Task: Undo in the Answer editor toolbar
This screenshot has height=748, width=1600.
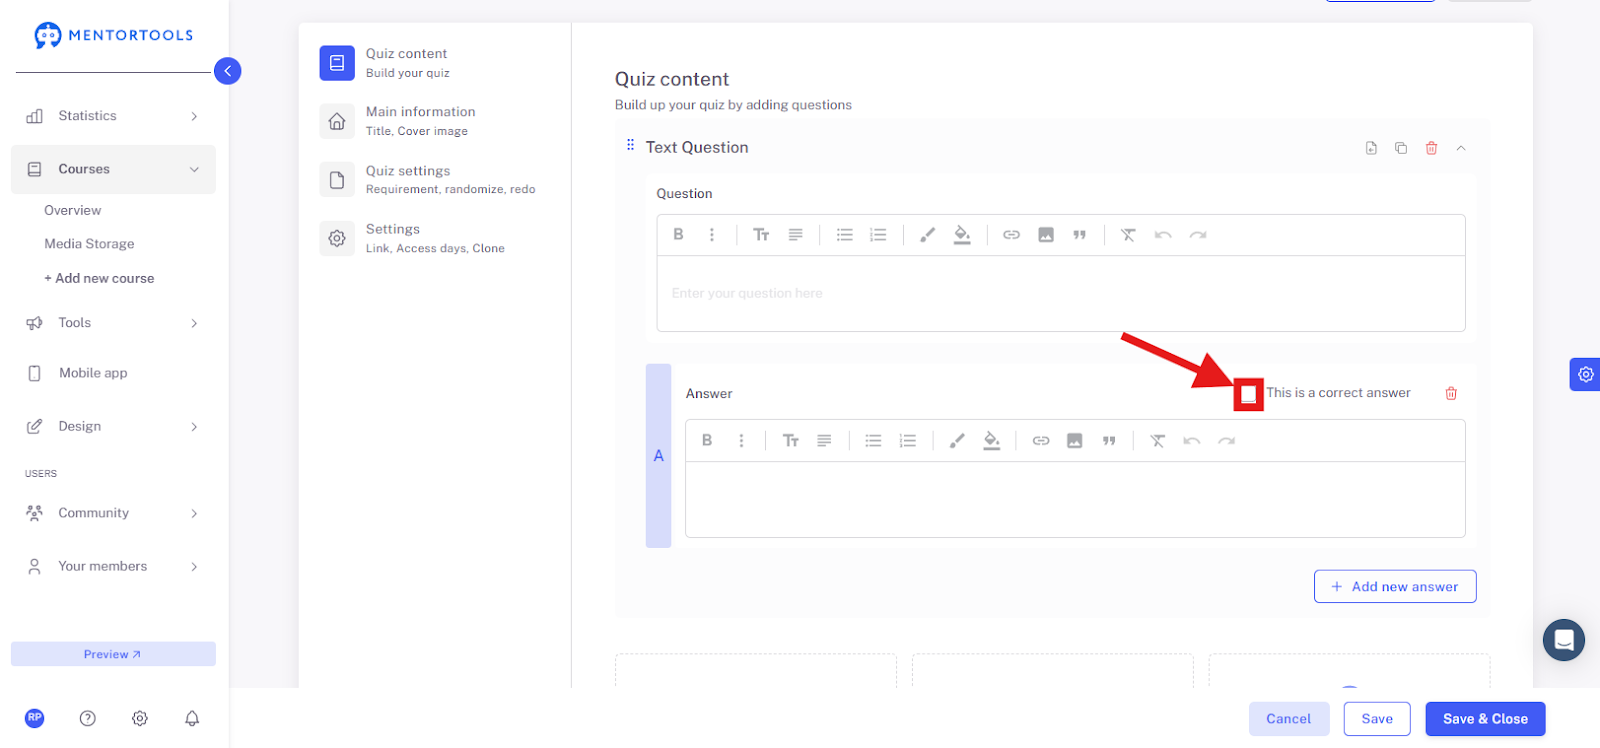Action: [x=1192, y=441]
